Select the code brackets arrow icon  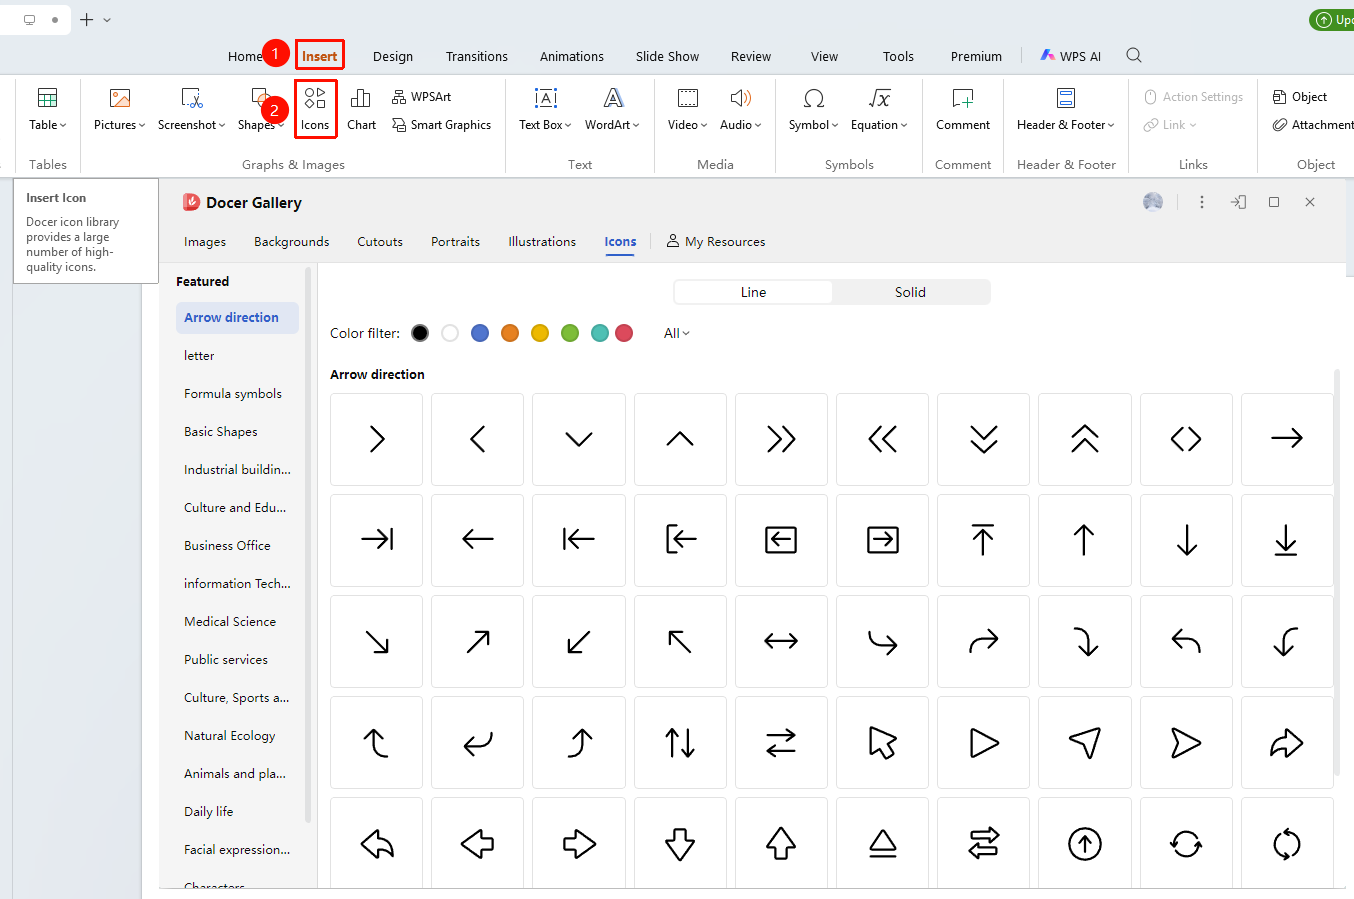tap(1186, 439)
